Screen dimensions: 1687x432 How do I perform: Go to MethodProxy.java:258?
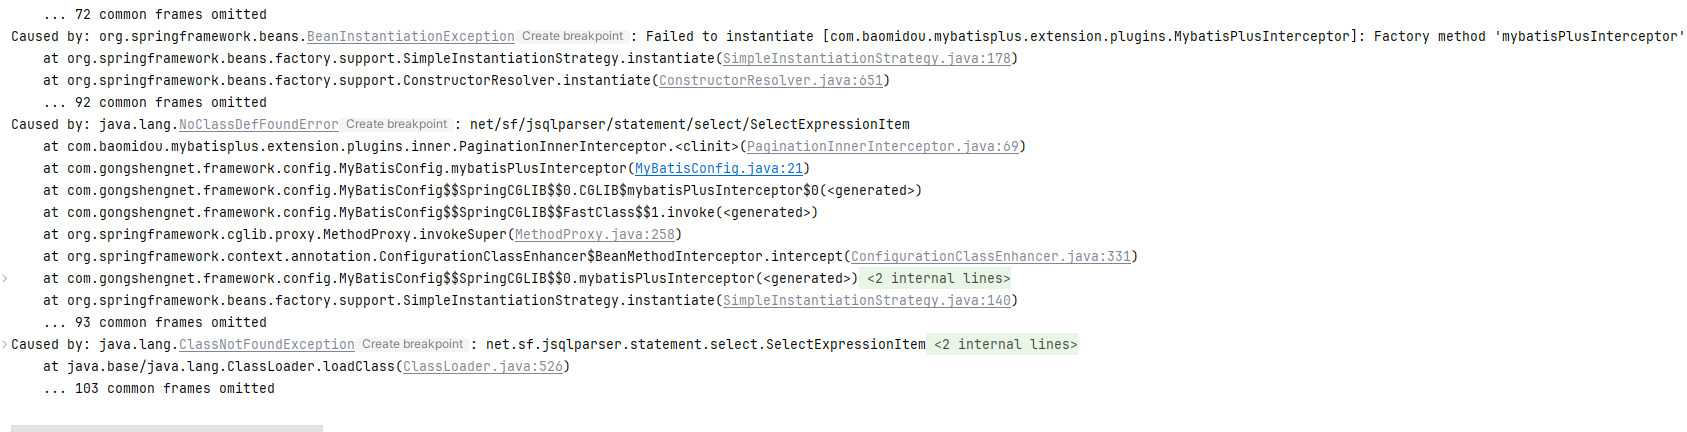(594, 235)
